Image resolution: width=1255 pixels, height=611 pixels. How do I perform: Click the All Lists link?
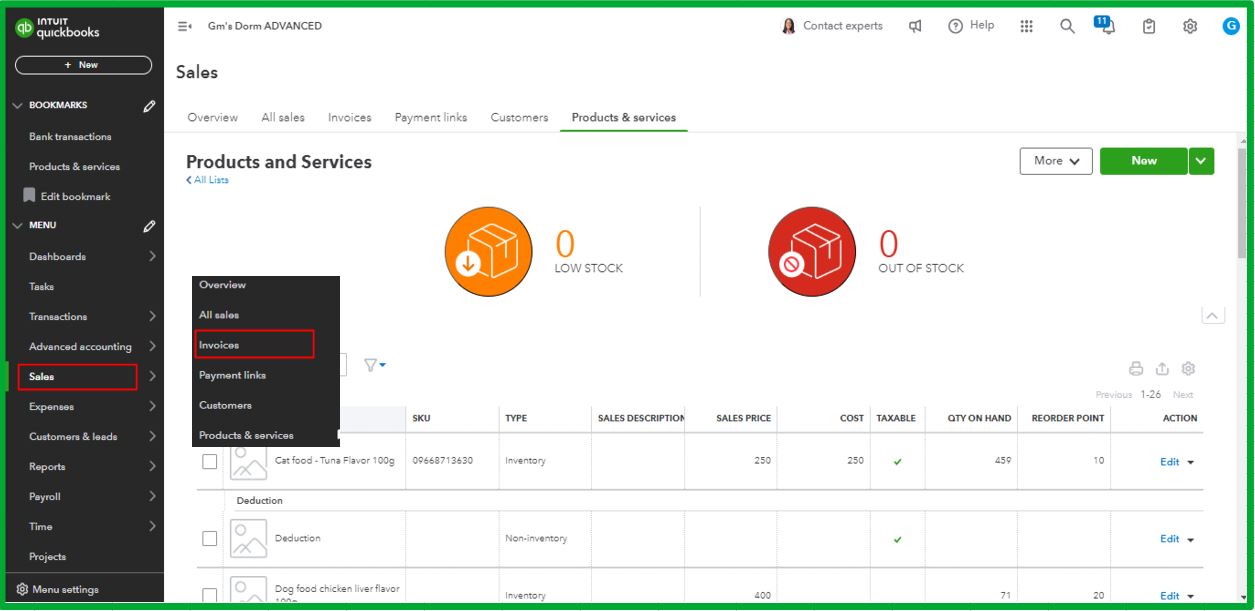(208, 180)
